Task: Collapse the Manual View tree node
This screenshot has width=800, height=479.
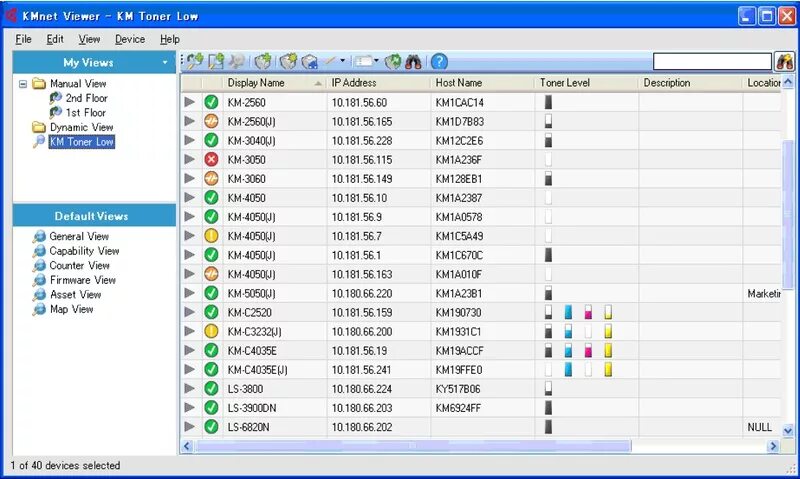Action: 23,84
